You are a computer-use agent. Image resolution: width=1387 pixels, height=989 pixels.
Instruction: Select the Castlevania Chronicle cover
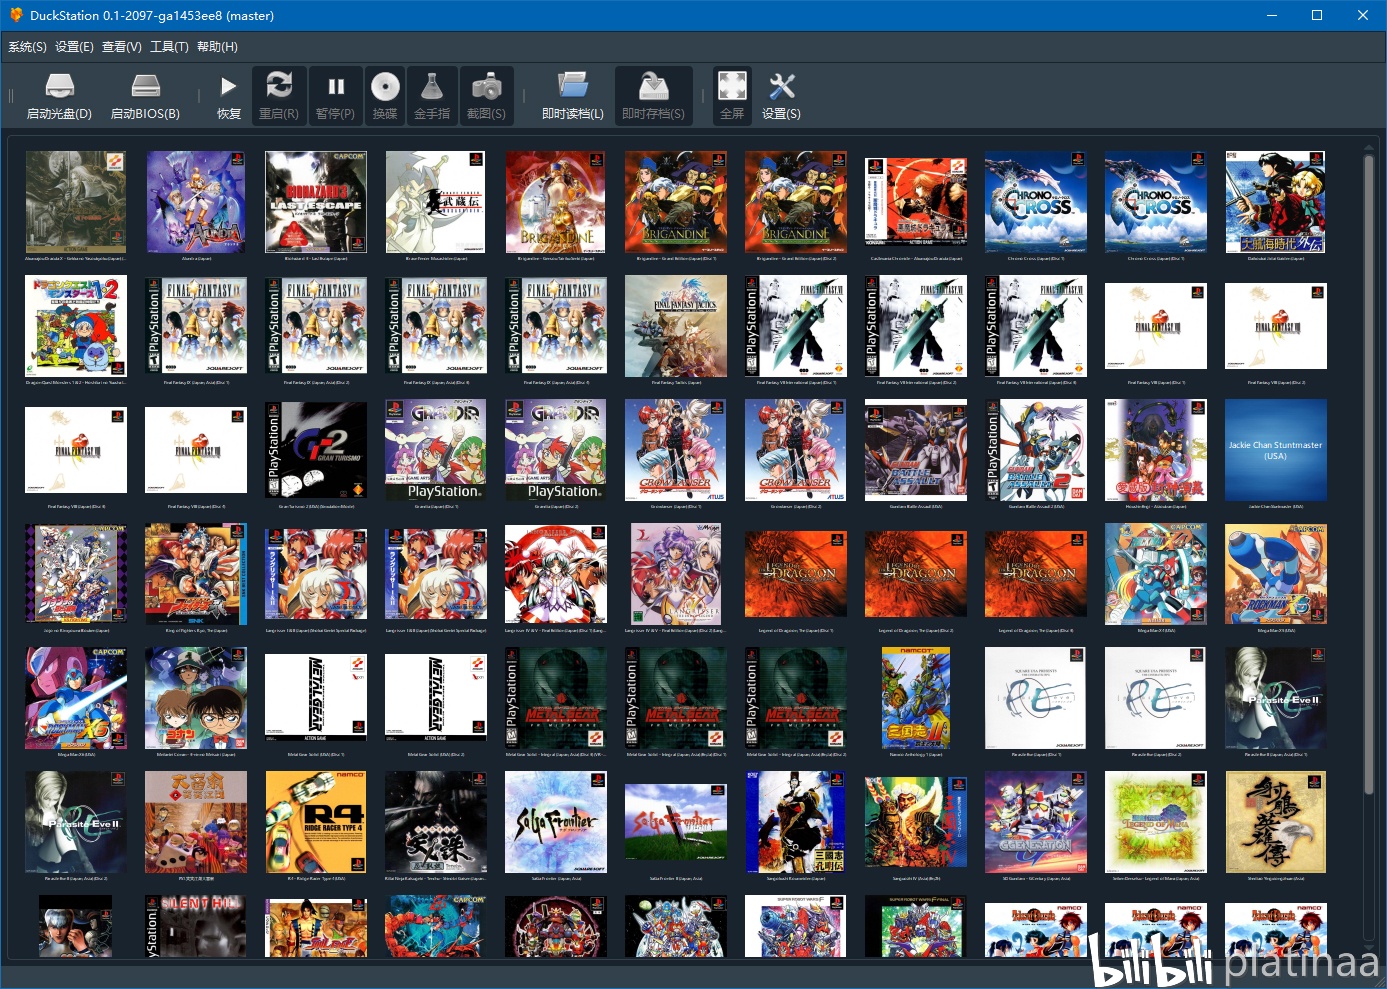[x=916, y=202]
